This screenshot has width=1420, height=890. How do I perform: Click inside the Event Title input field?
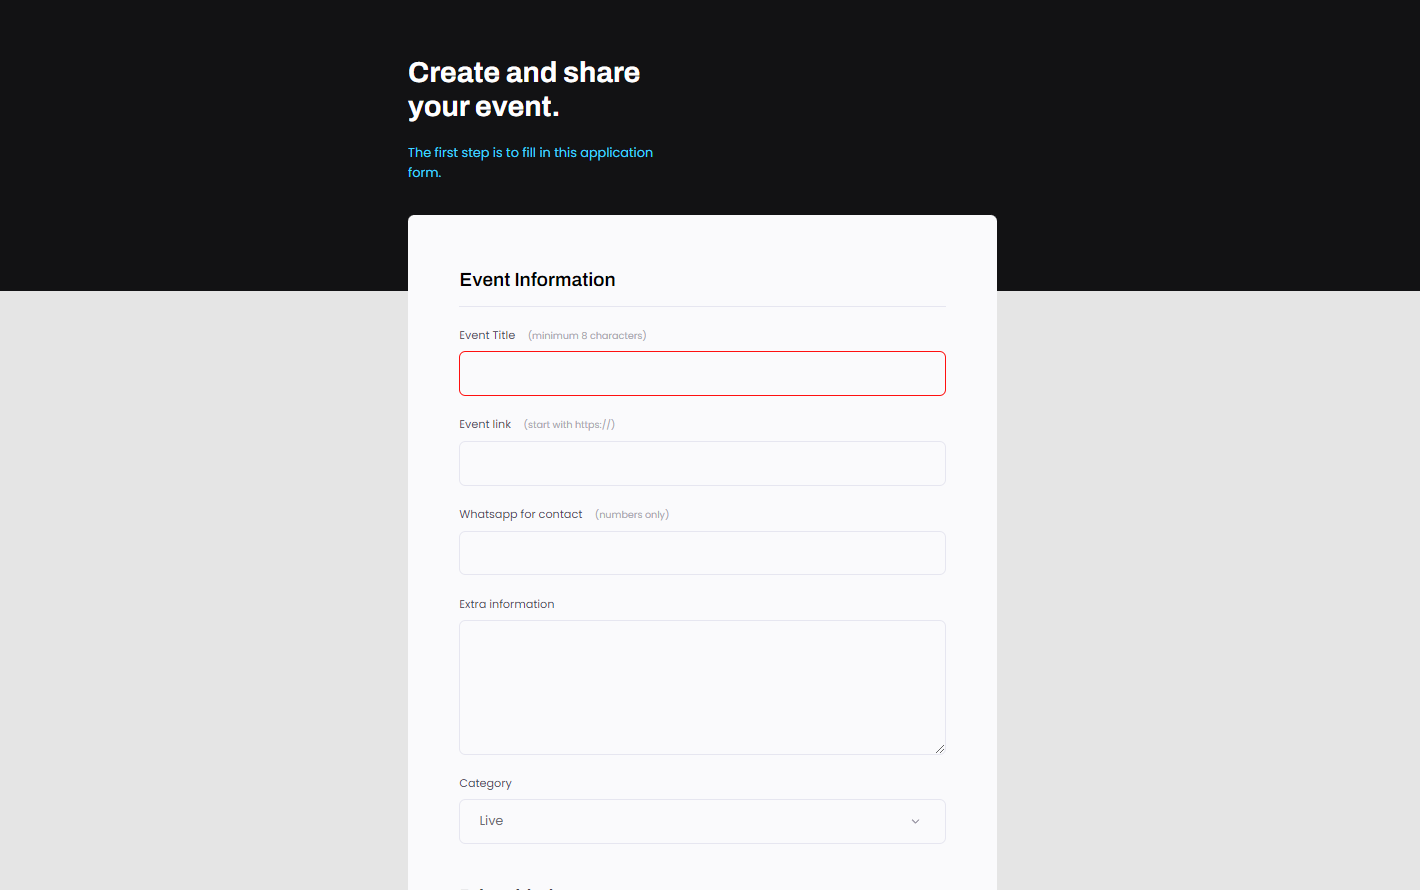coord(700,373)
